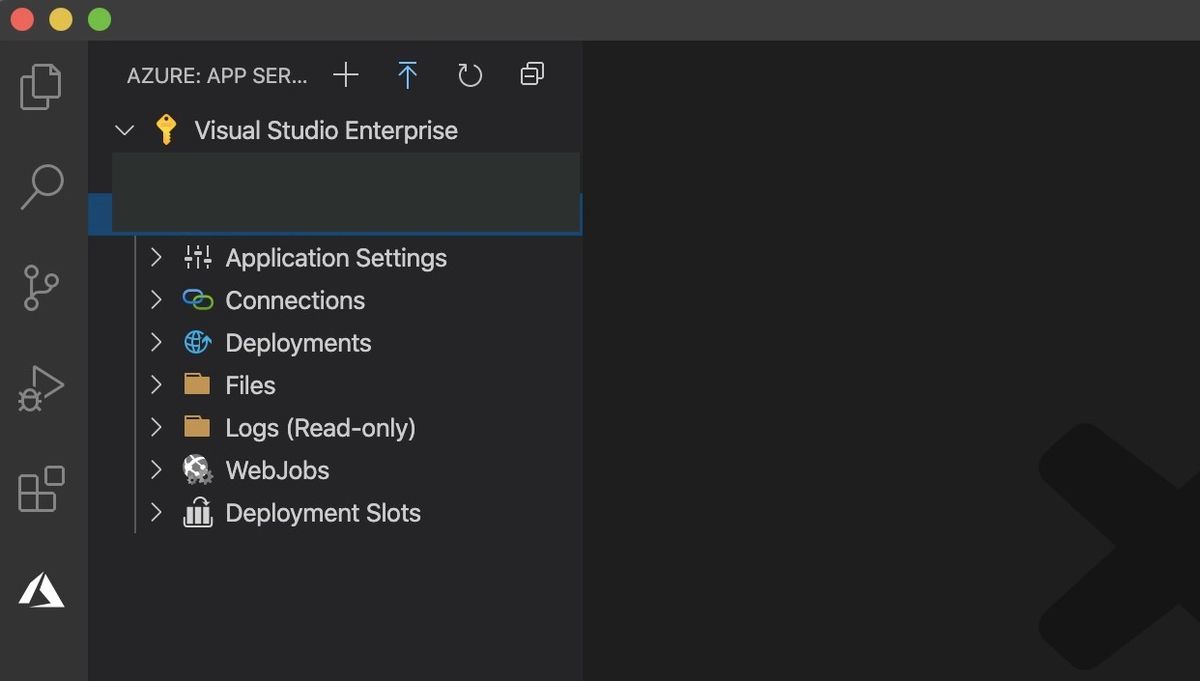Select the Connections label
This screenshot has height=681, width=1200.
(295, 300)
